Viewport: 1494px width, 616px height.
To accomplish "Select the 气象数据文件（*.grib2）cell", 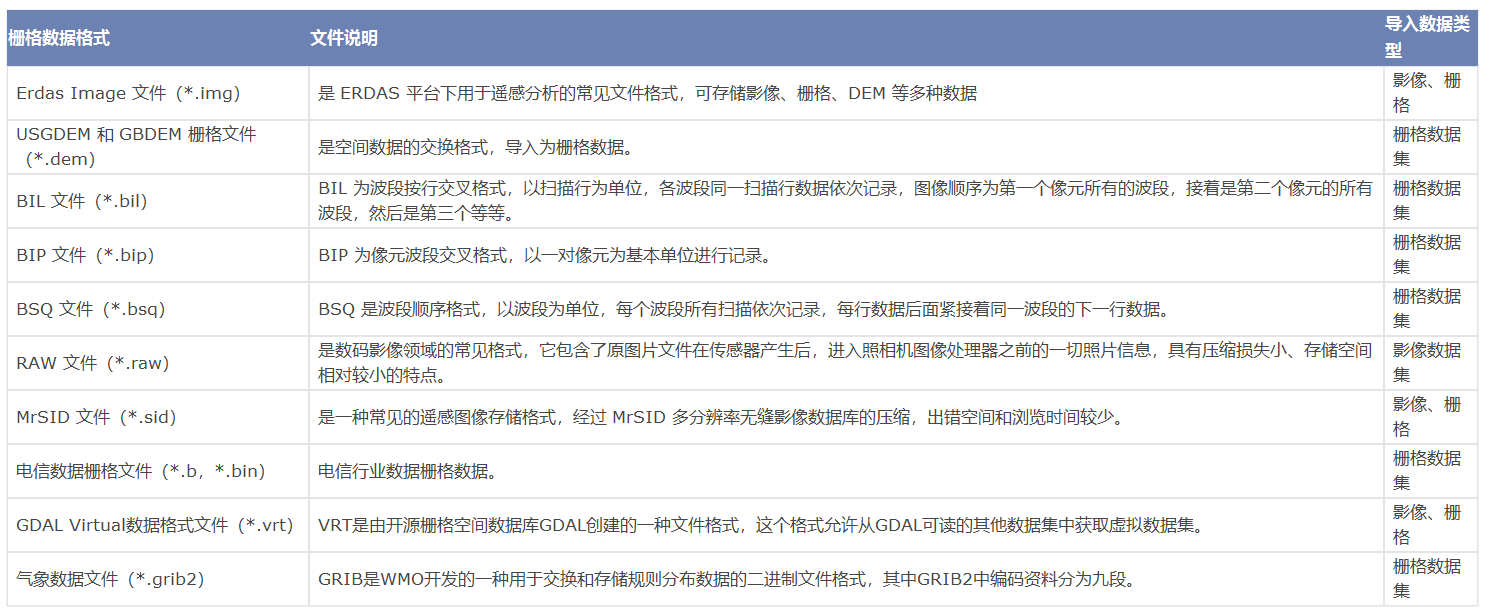I will 158,579.
